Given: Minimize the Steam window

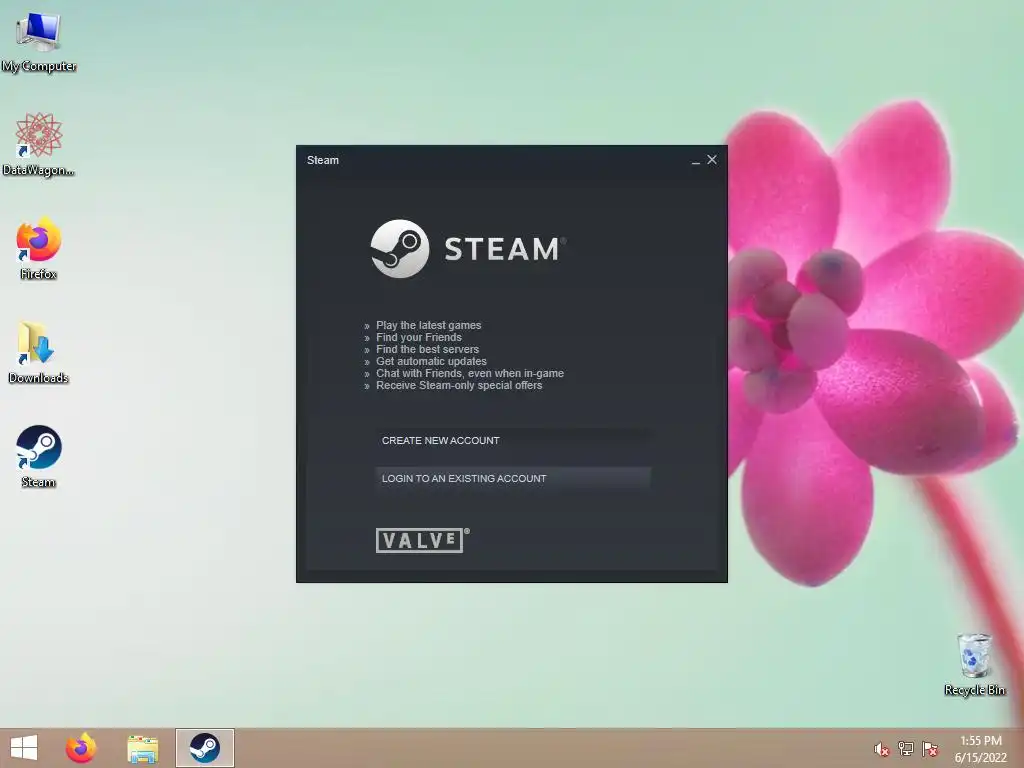Looking at the screenshot, I should pos(696,161).
